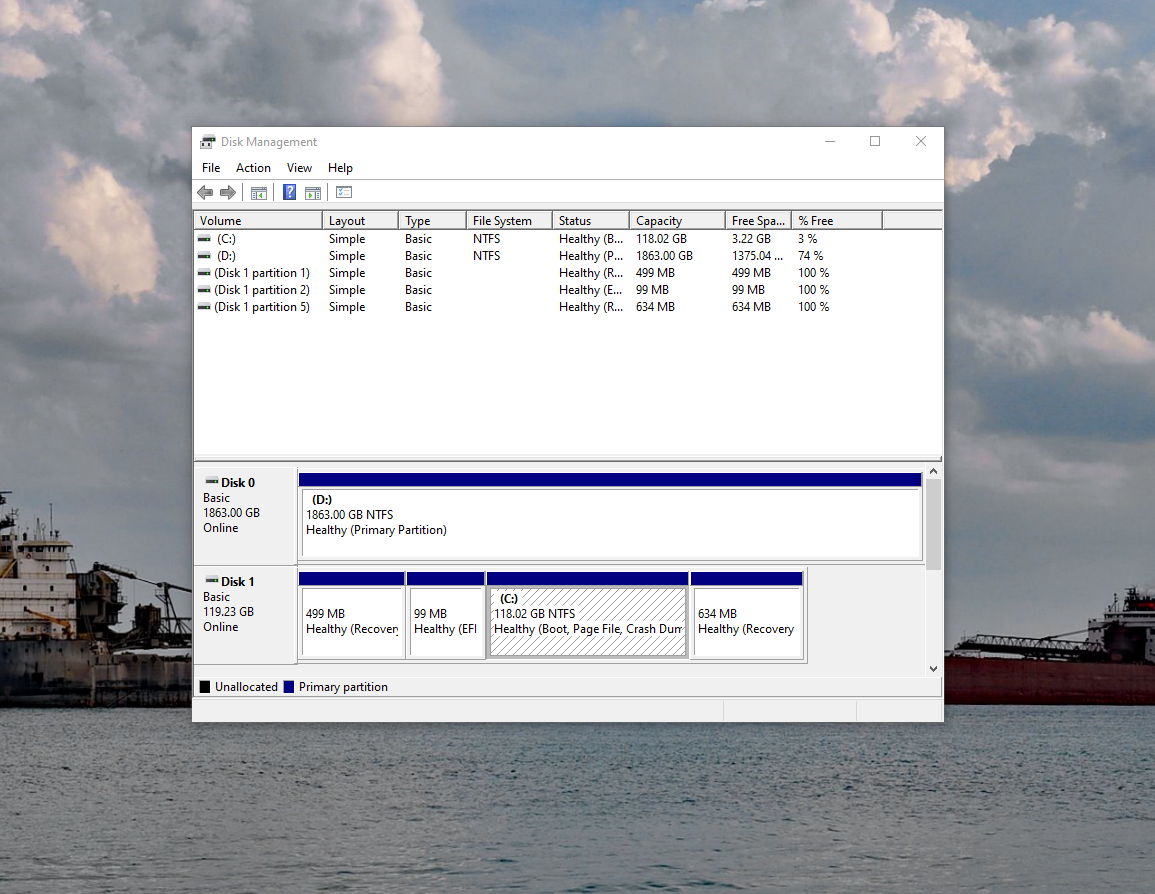Sort by the % Free column header
This screenshot has width=1155, height=894.
837,220
